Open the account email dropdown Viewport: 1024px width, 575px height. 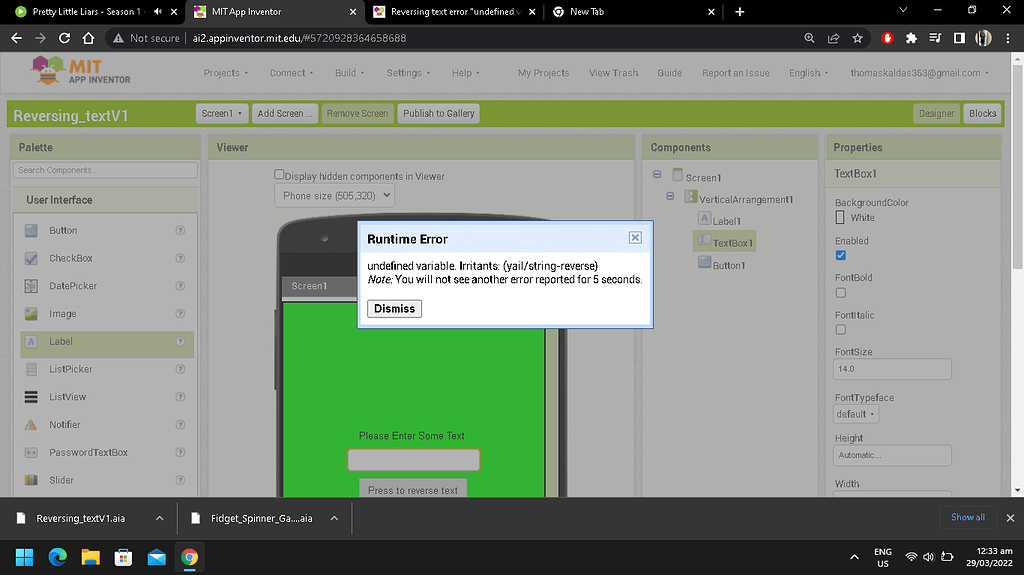[x=920, y=73]
